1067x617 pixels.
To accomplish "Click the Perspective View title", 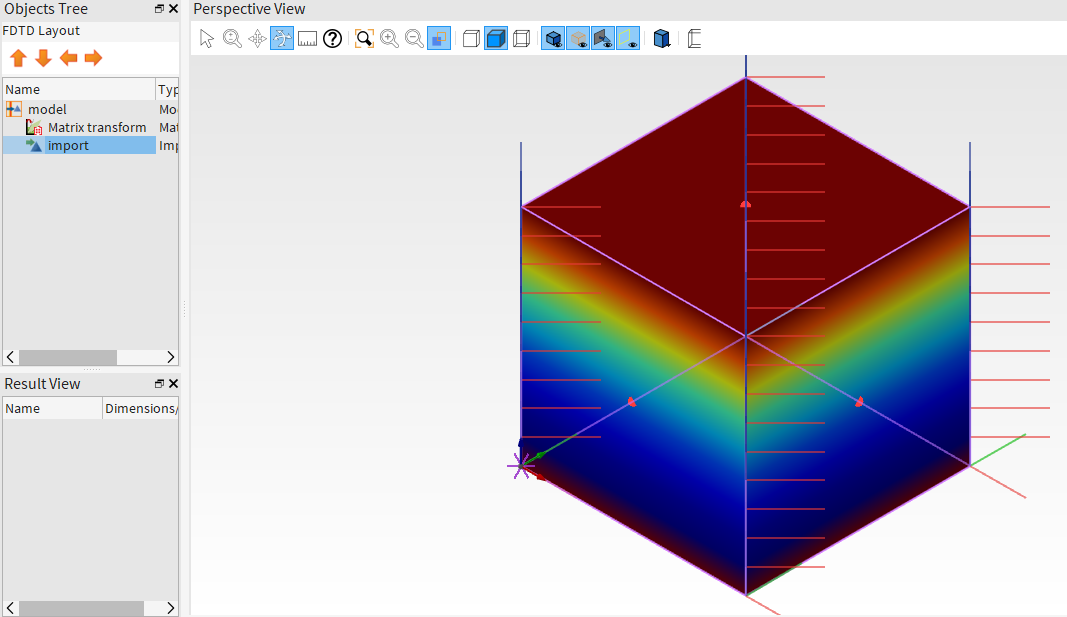I will coord(249,9).
